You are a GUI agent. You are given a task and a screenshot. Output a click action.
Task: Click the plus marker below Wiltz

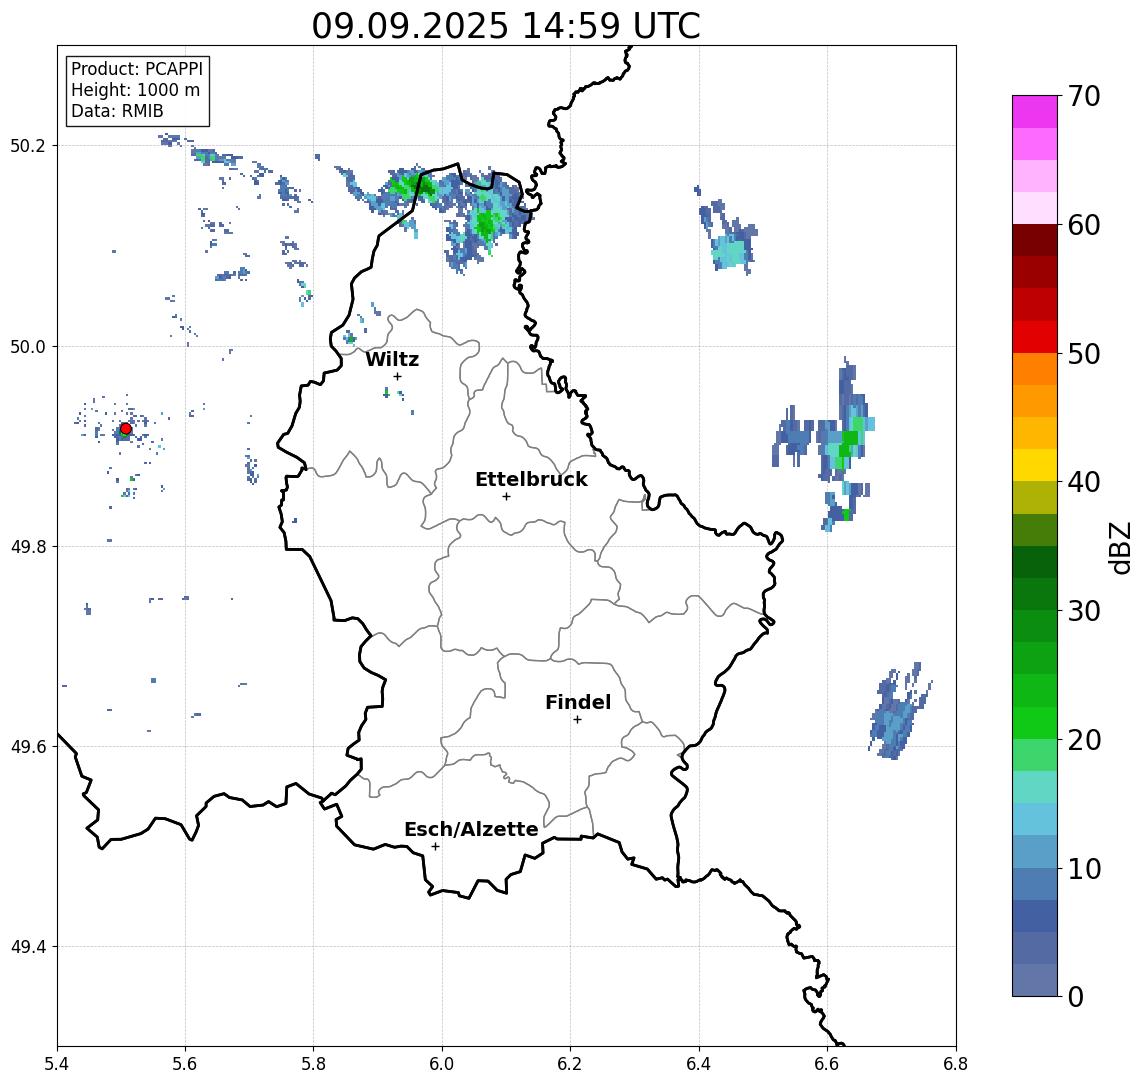[x=397, y=376]
